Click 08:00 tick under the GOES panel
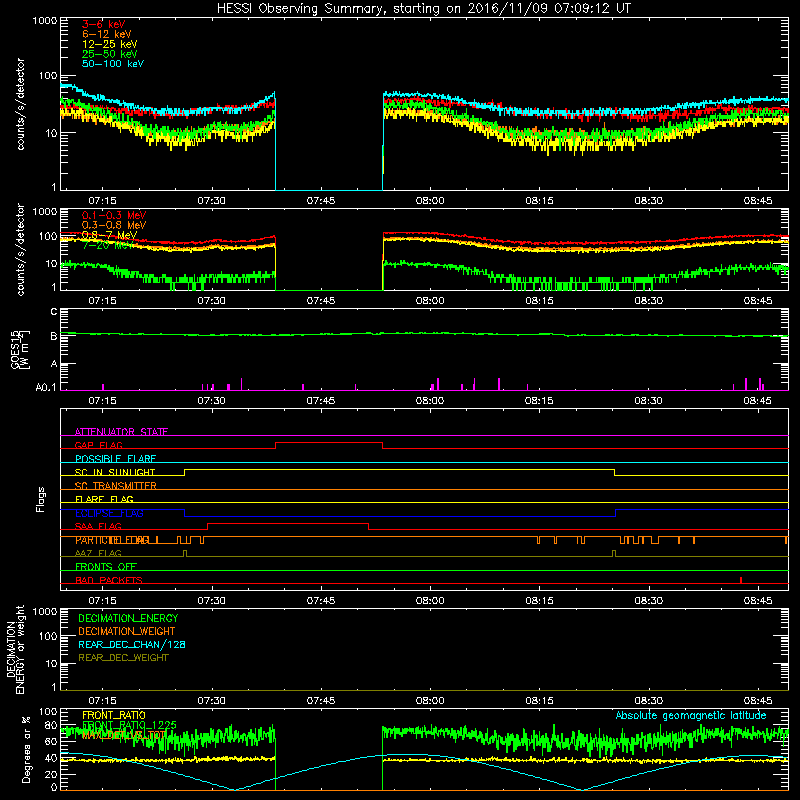800x800 pixels. click(x=430, y=401)
